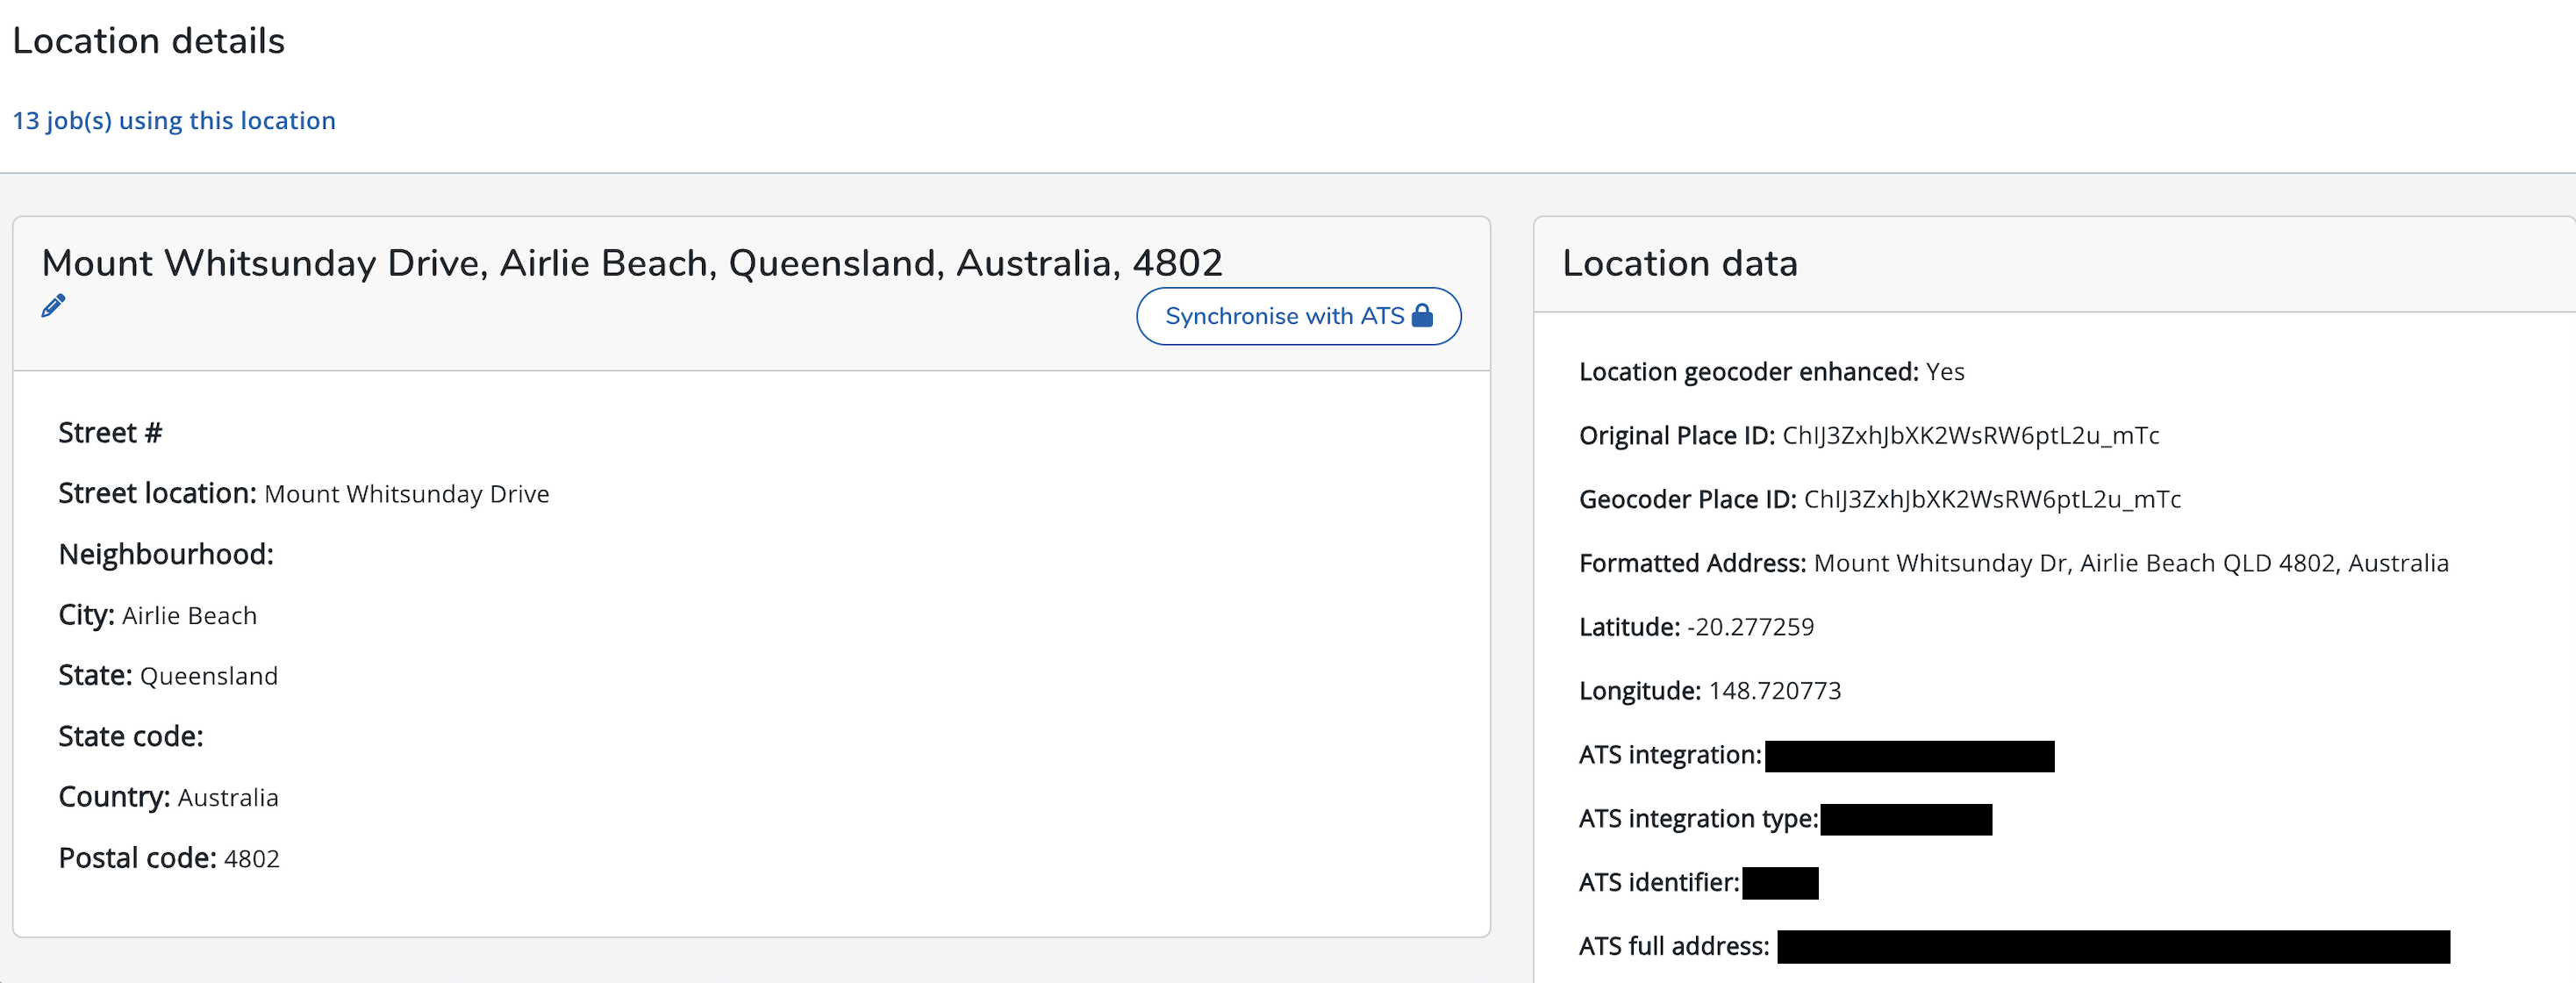Click the Mount Whitsunday Drive address title
The width and height of the screenshot is (2576, 983).
631,263
